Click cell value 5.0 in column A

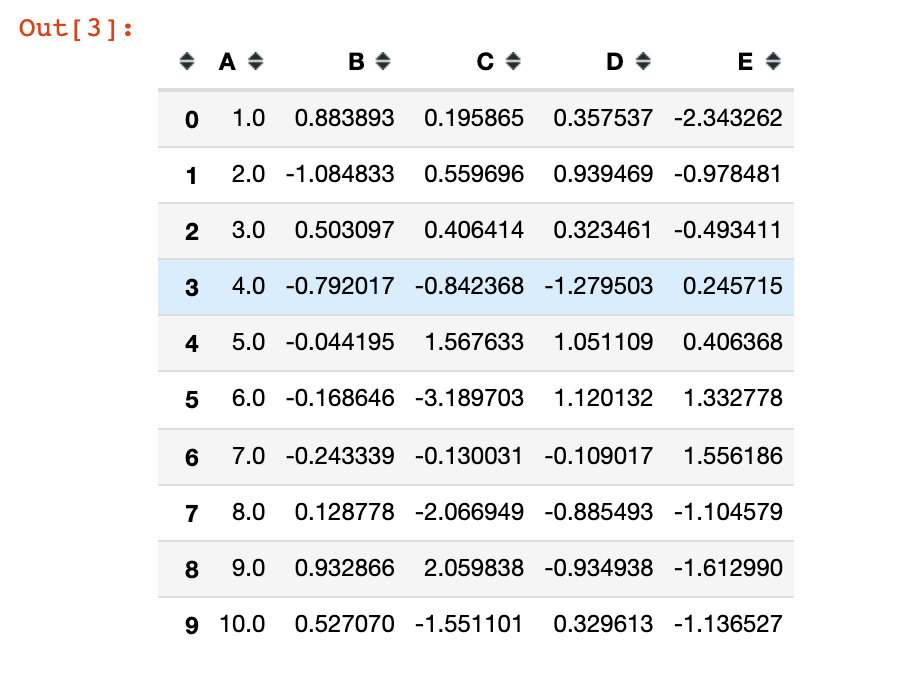point(248,342)
